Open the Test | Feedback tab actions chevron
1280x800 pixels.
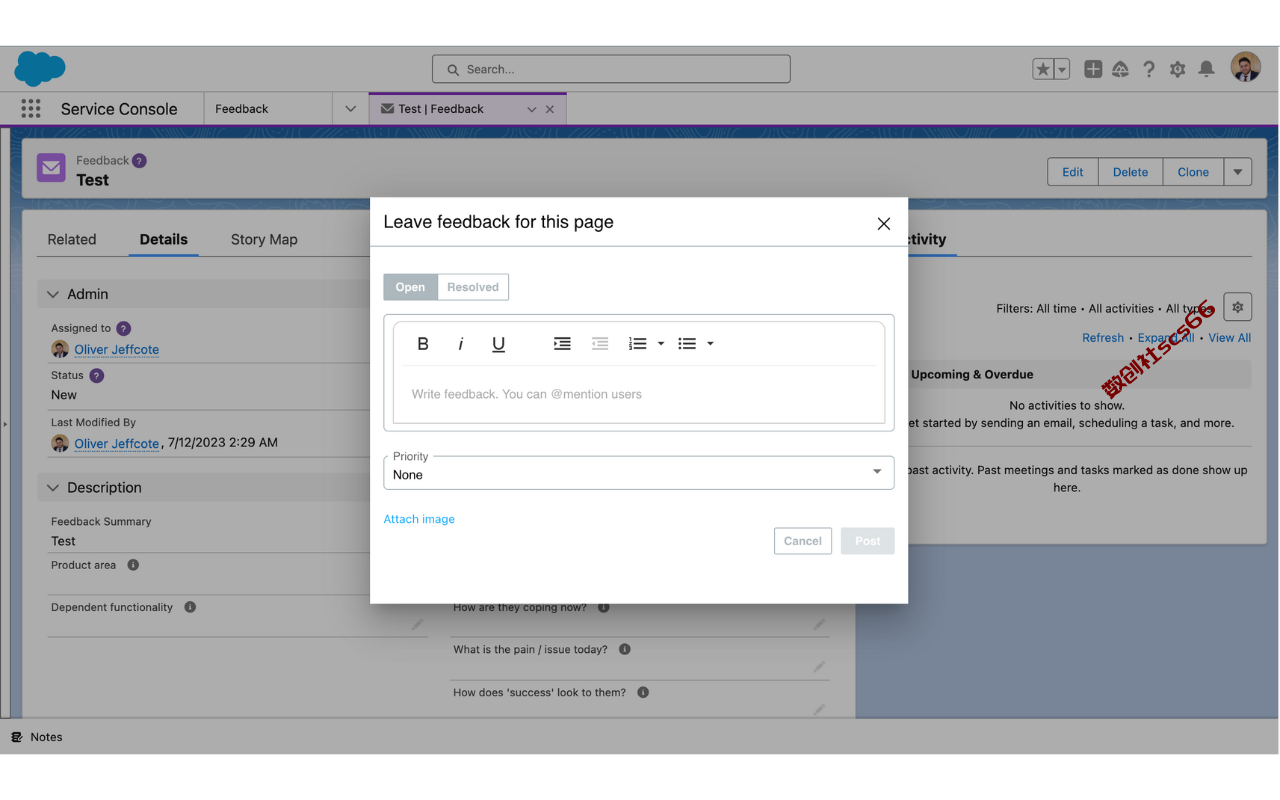coord(532,110)
